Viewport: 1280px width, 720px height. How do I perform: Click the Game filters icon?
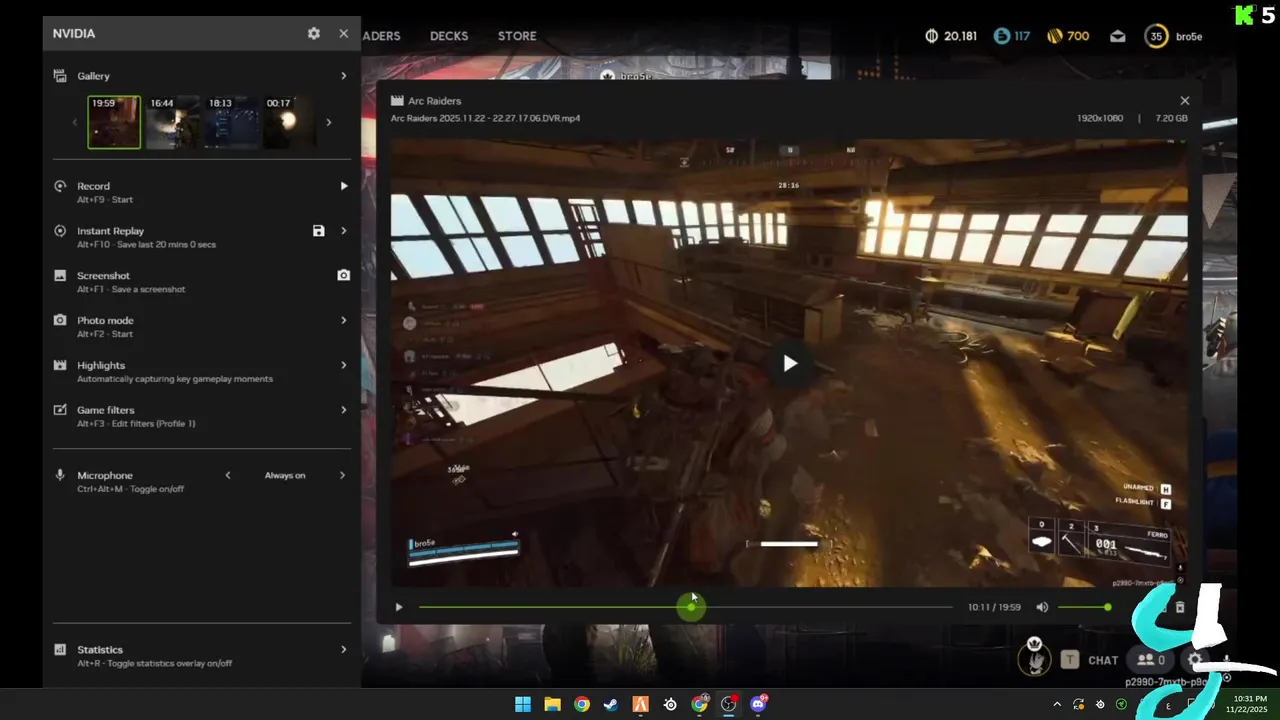(60, 410)
